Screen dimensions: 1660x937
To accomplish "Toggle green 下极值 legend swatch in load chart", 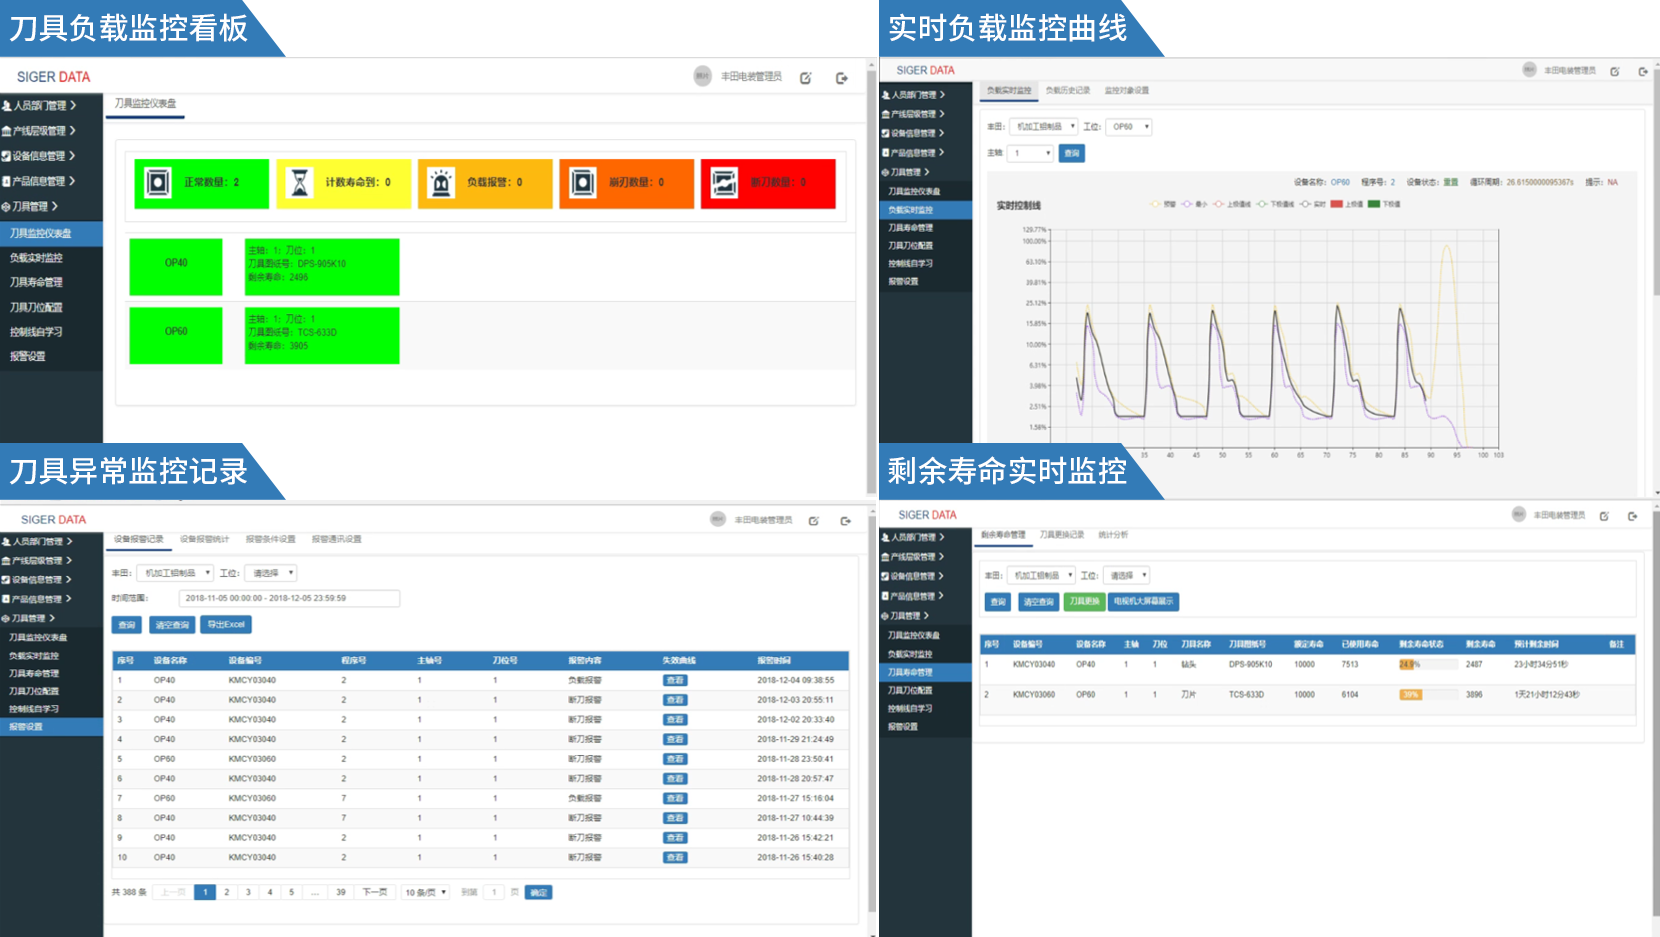I will click(x=1374, y=204).
